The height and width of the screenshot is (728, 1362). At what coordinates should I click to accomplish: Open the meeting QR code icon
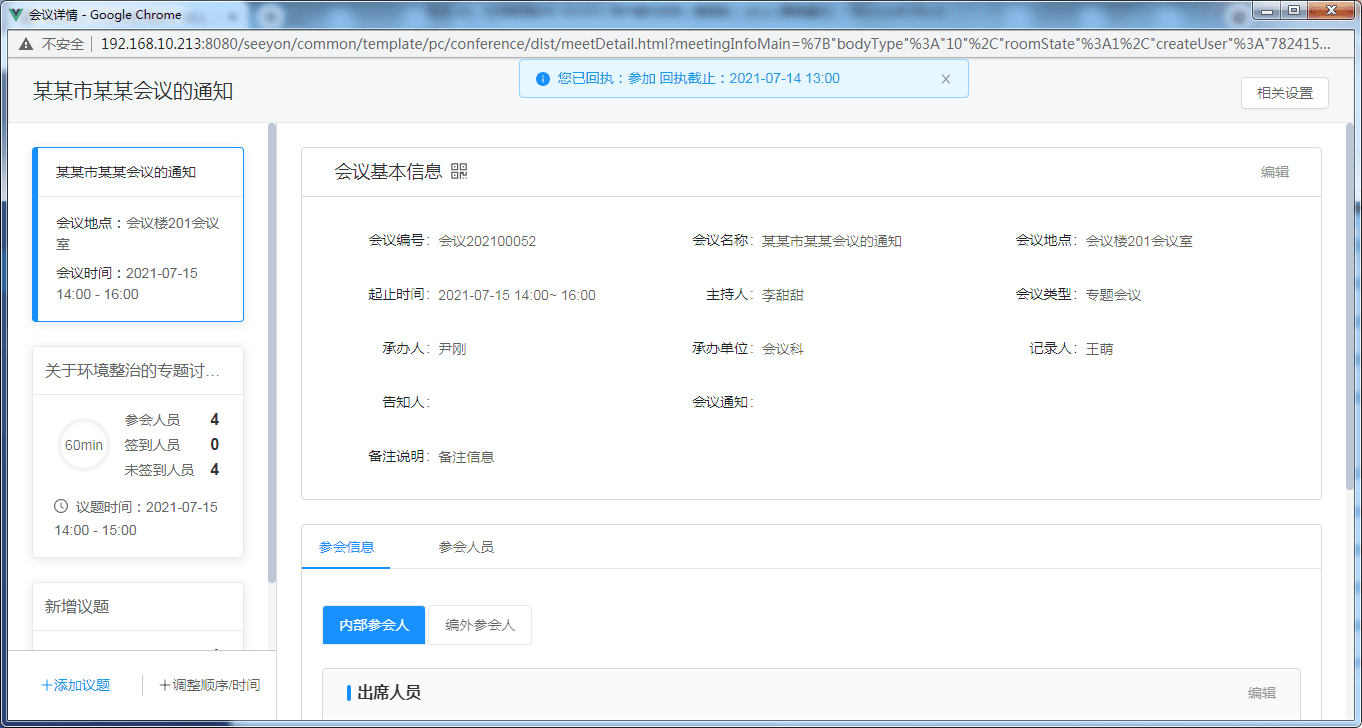click(x=459, y=172)
